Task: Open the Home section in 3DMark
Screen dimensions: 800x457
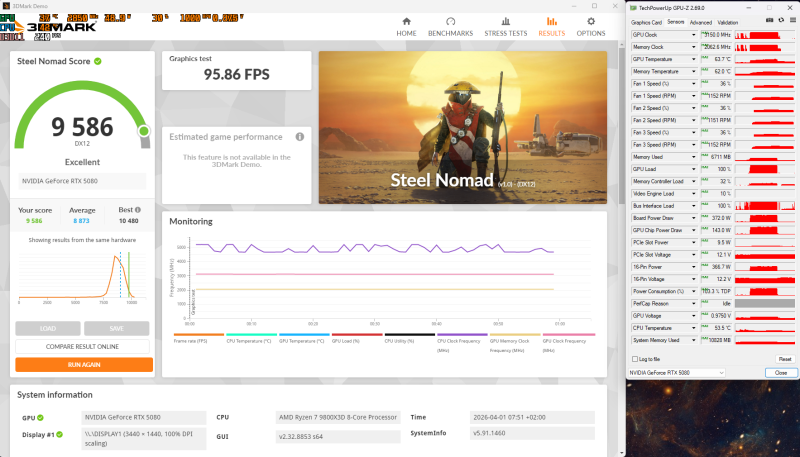Action: coord(406,27)
